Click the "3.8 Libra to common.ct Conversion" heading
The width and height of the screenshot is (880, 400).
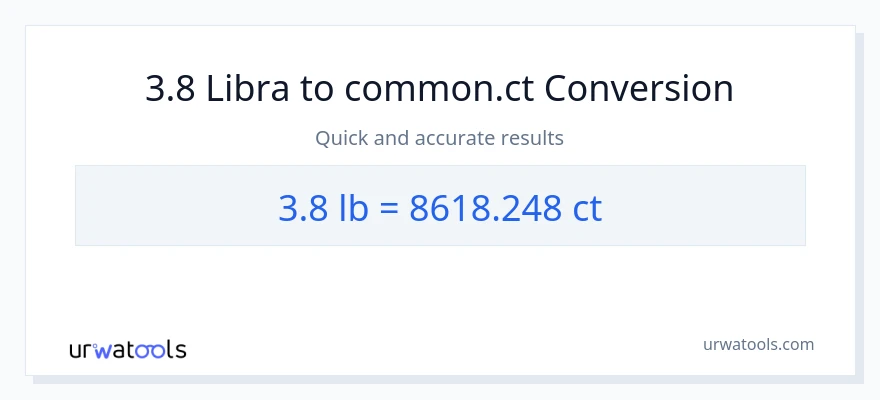(440, 89)
